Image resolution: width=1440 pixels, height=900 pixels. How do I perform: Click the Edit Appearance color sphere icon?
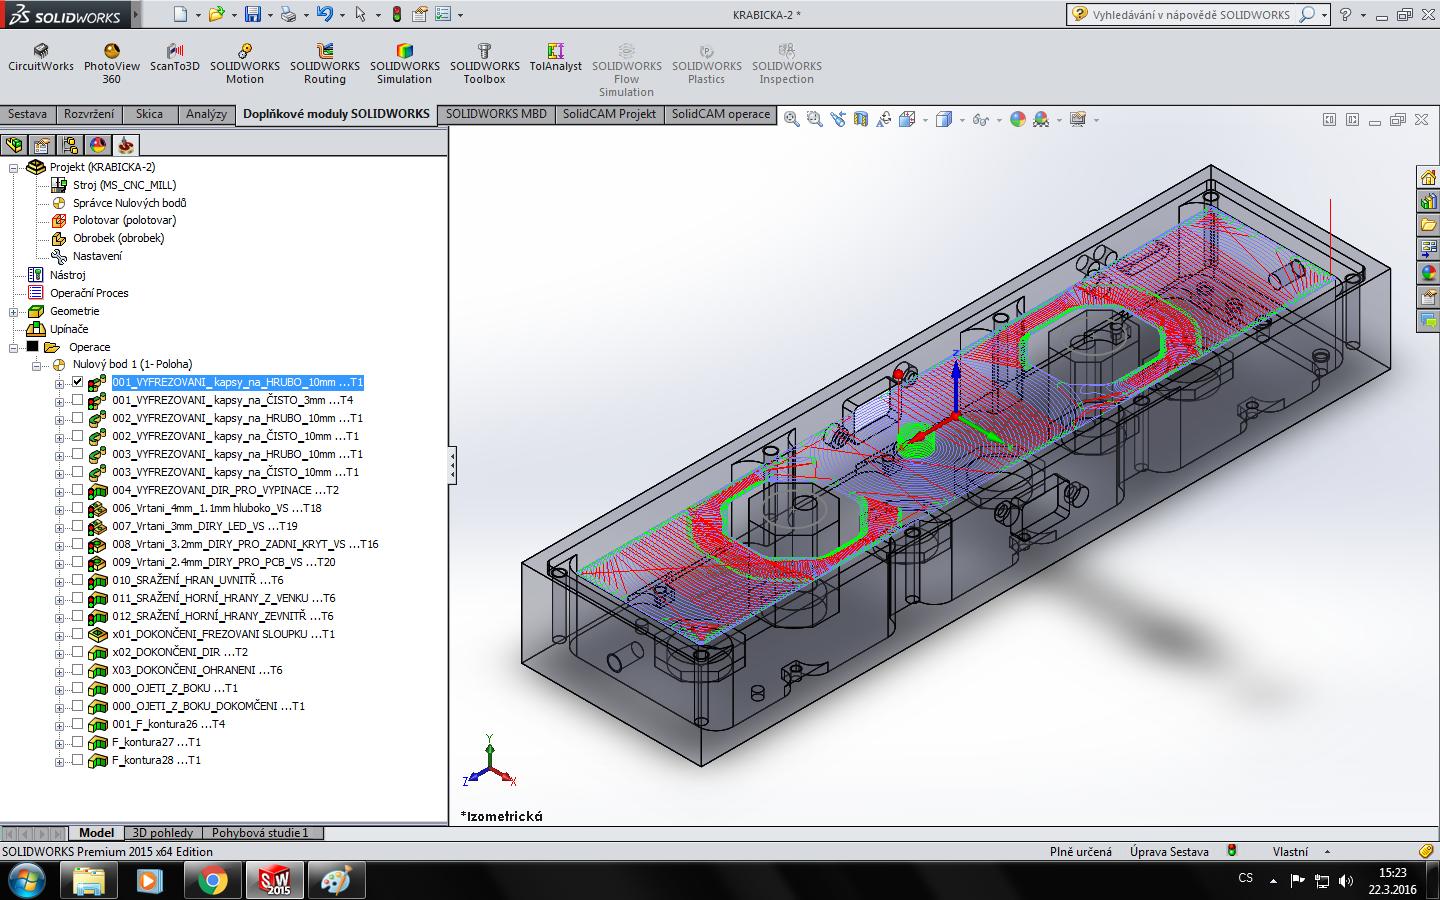coord(1017,119)
